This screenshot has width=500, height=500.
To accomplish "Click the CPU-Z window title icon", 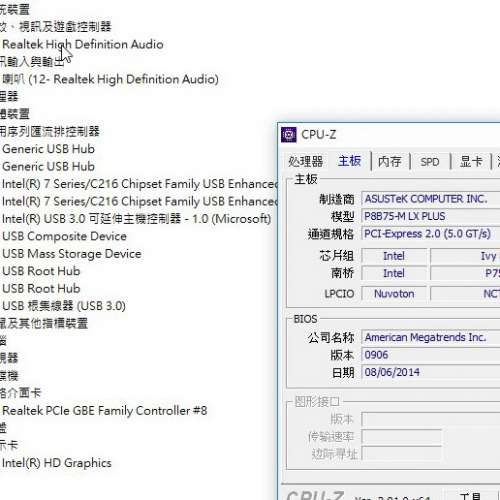I will pyautogui.click(x=289, y=135).
